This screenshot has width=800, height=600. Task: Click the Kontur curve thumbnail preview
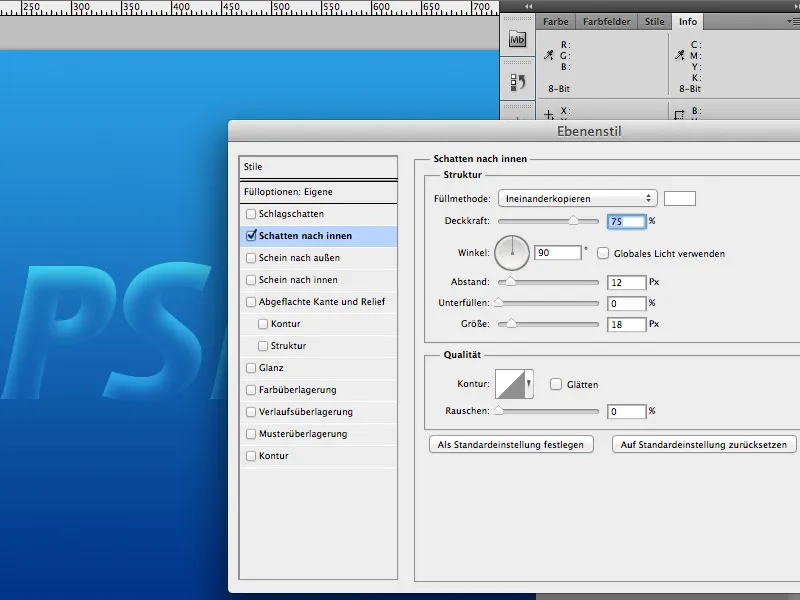tap(510, 384)
